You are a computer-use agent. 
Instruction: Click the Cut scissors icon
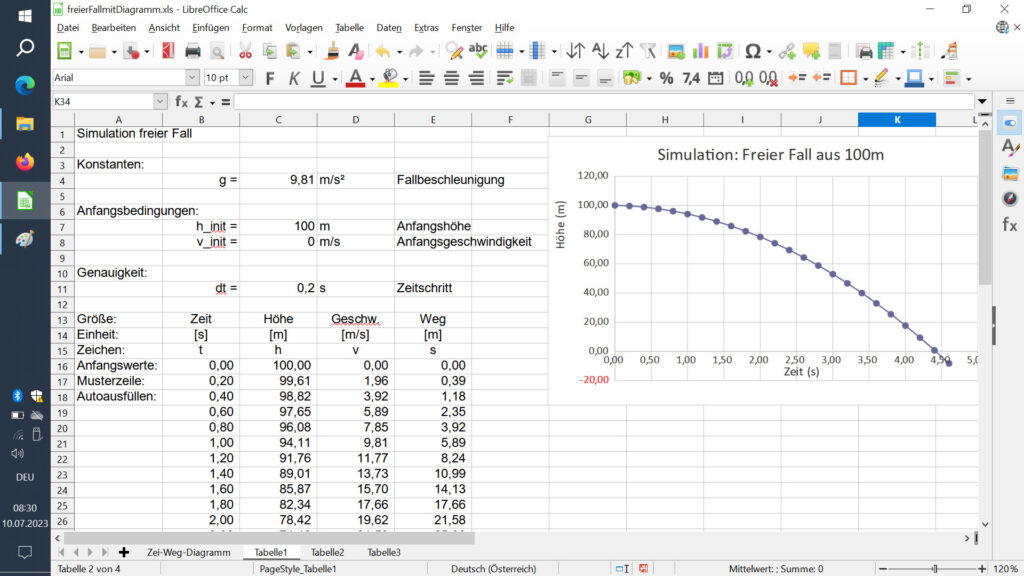point(245,51)
